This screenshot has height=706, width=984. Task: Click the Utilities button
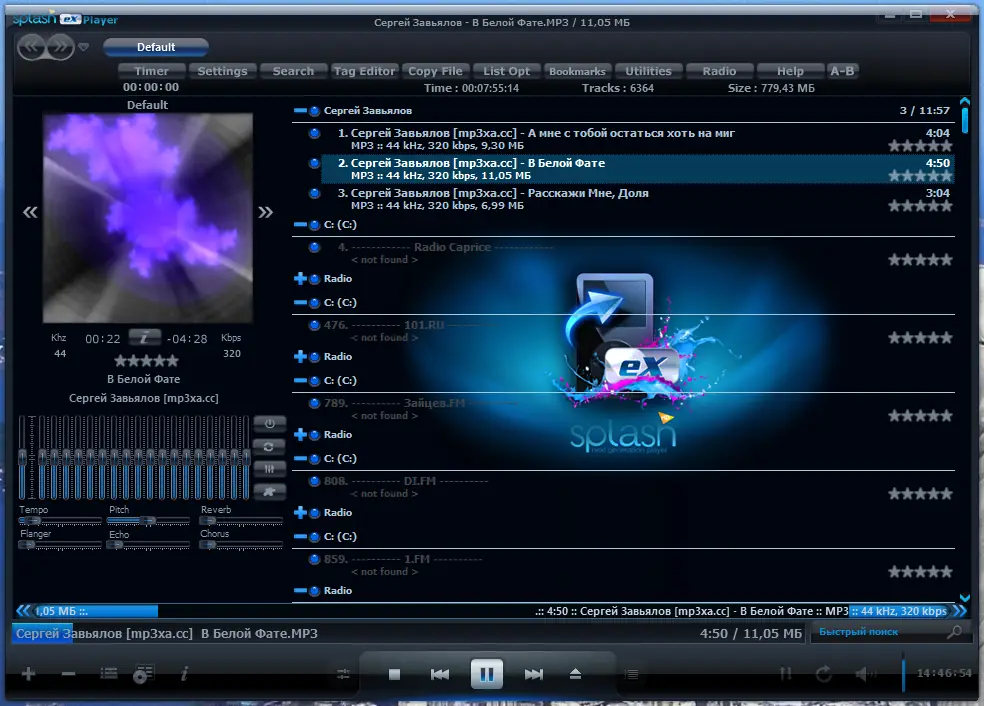click(x=648, y=71)
